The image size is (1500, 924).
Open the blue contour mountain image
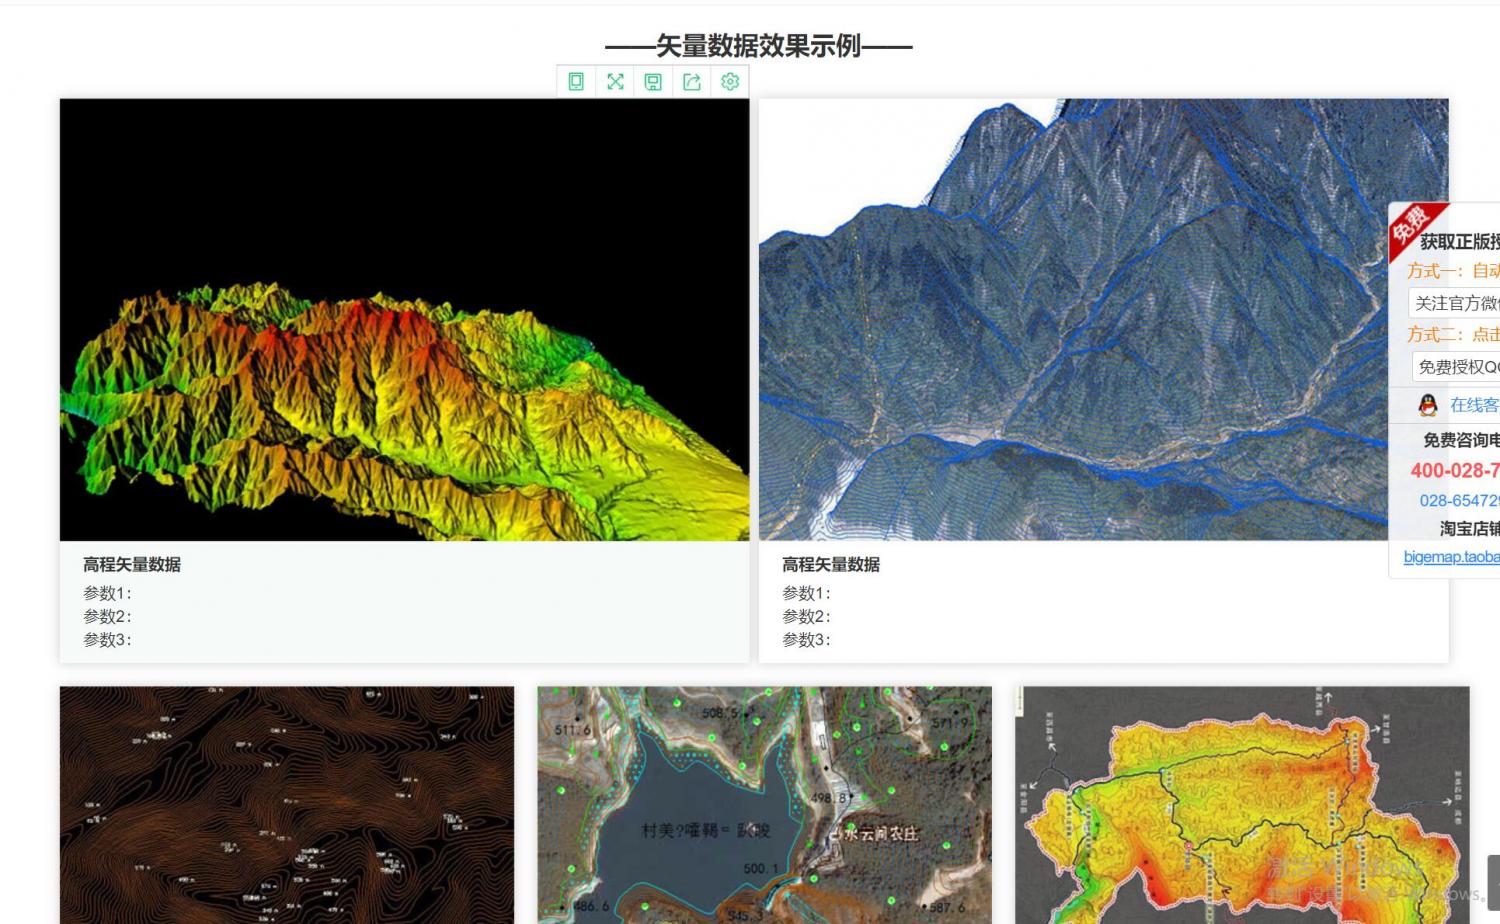(1070, 320)
